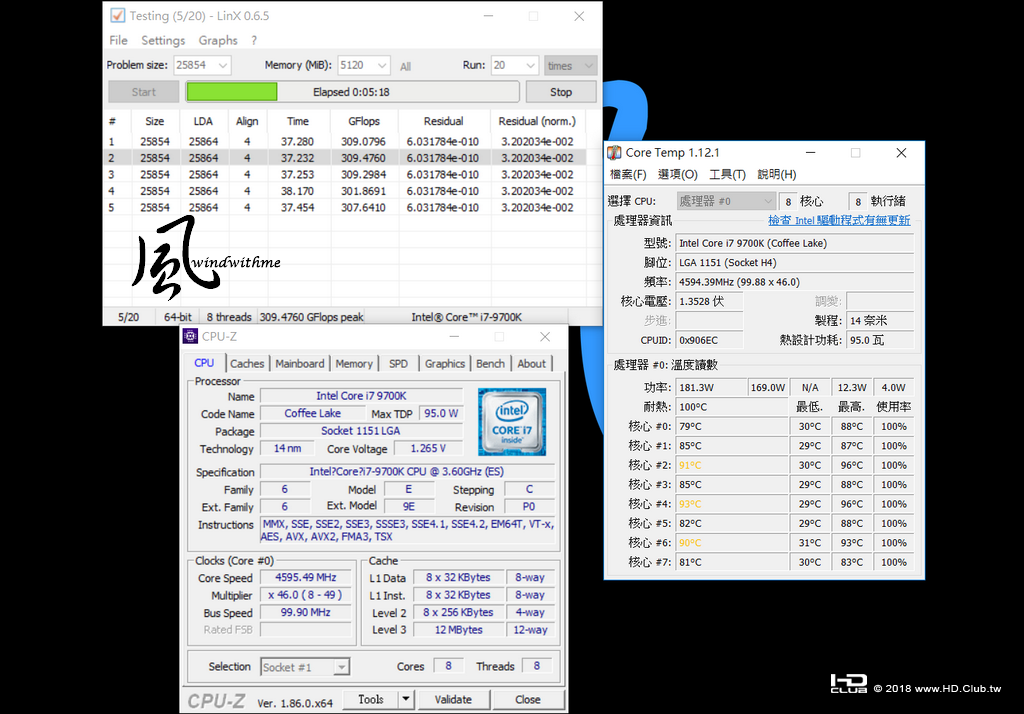Click the 309.4760 GFlops peak status text
The height and width of the screenshot is (714, 1024).
coord(312,317)
